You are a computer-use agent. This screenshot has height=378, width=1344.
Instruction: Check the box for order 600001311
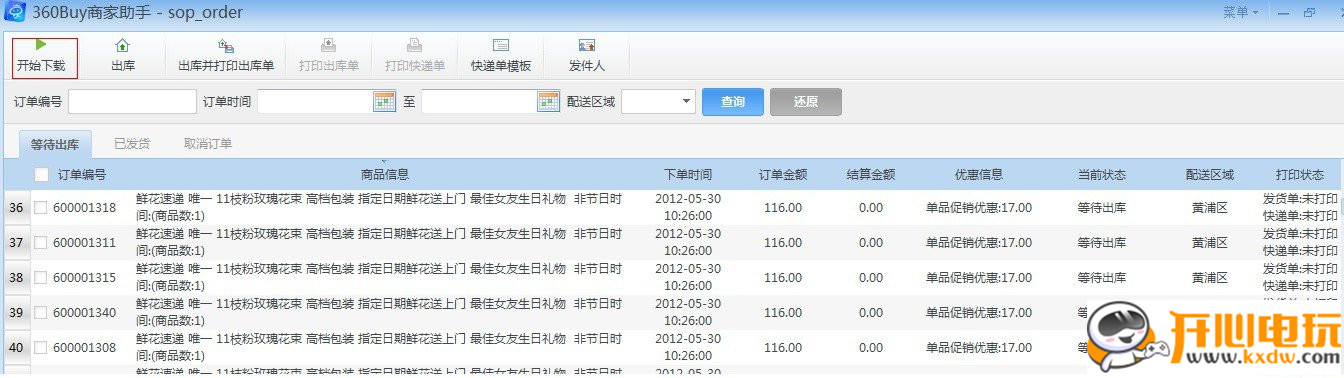(40, 243)
